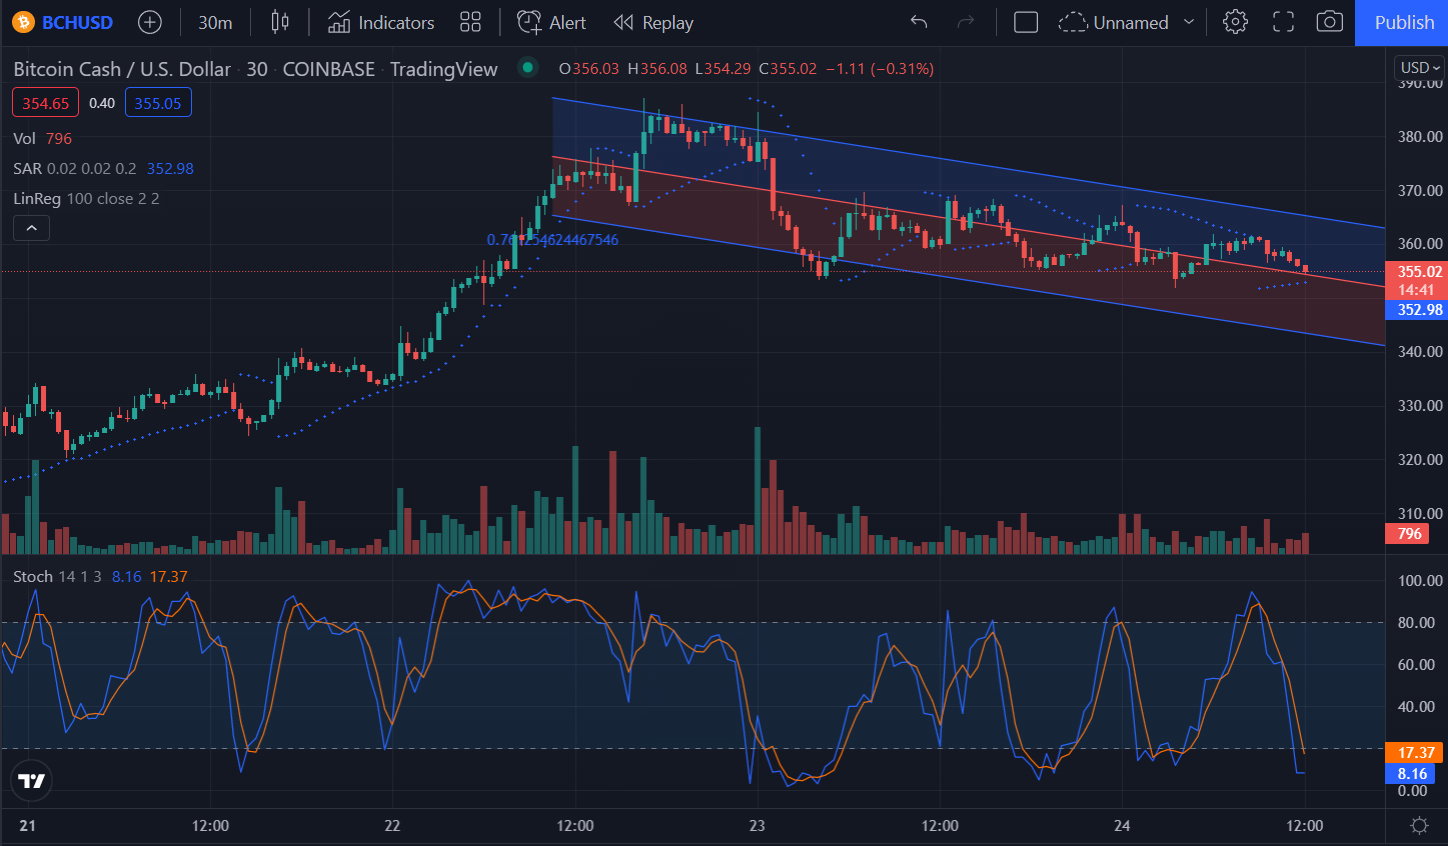The width and height of the screenshot is (1448, 846).
Task: Click the green market status dot
Action: pyautogui.click(x=528, y=67)
